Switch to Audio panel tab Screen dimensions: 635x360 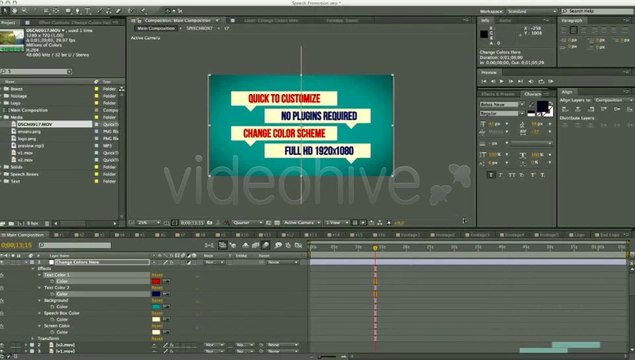click(505, 21)
